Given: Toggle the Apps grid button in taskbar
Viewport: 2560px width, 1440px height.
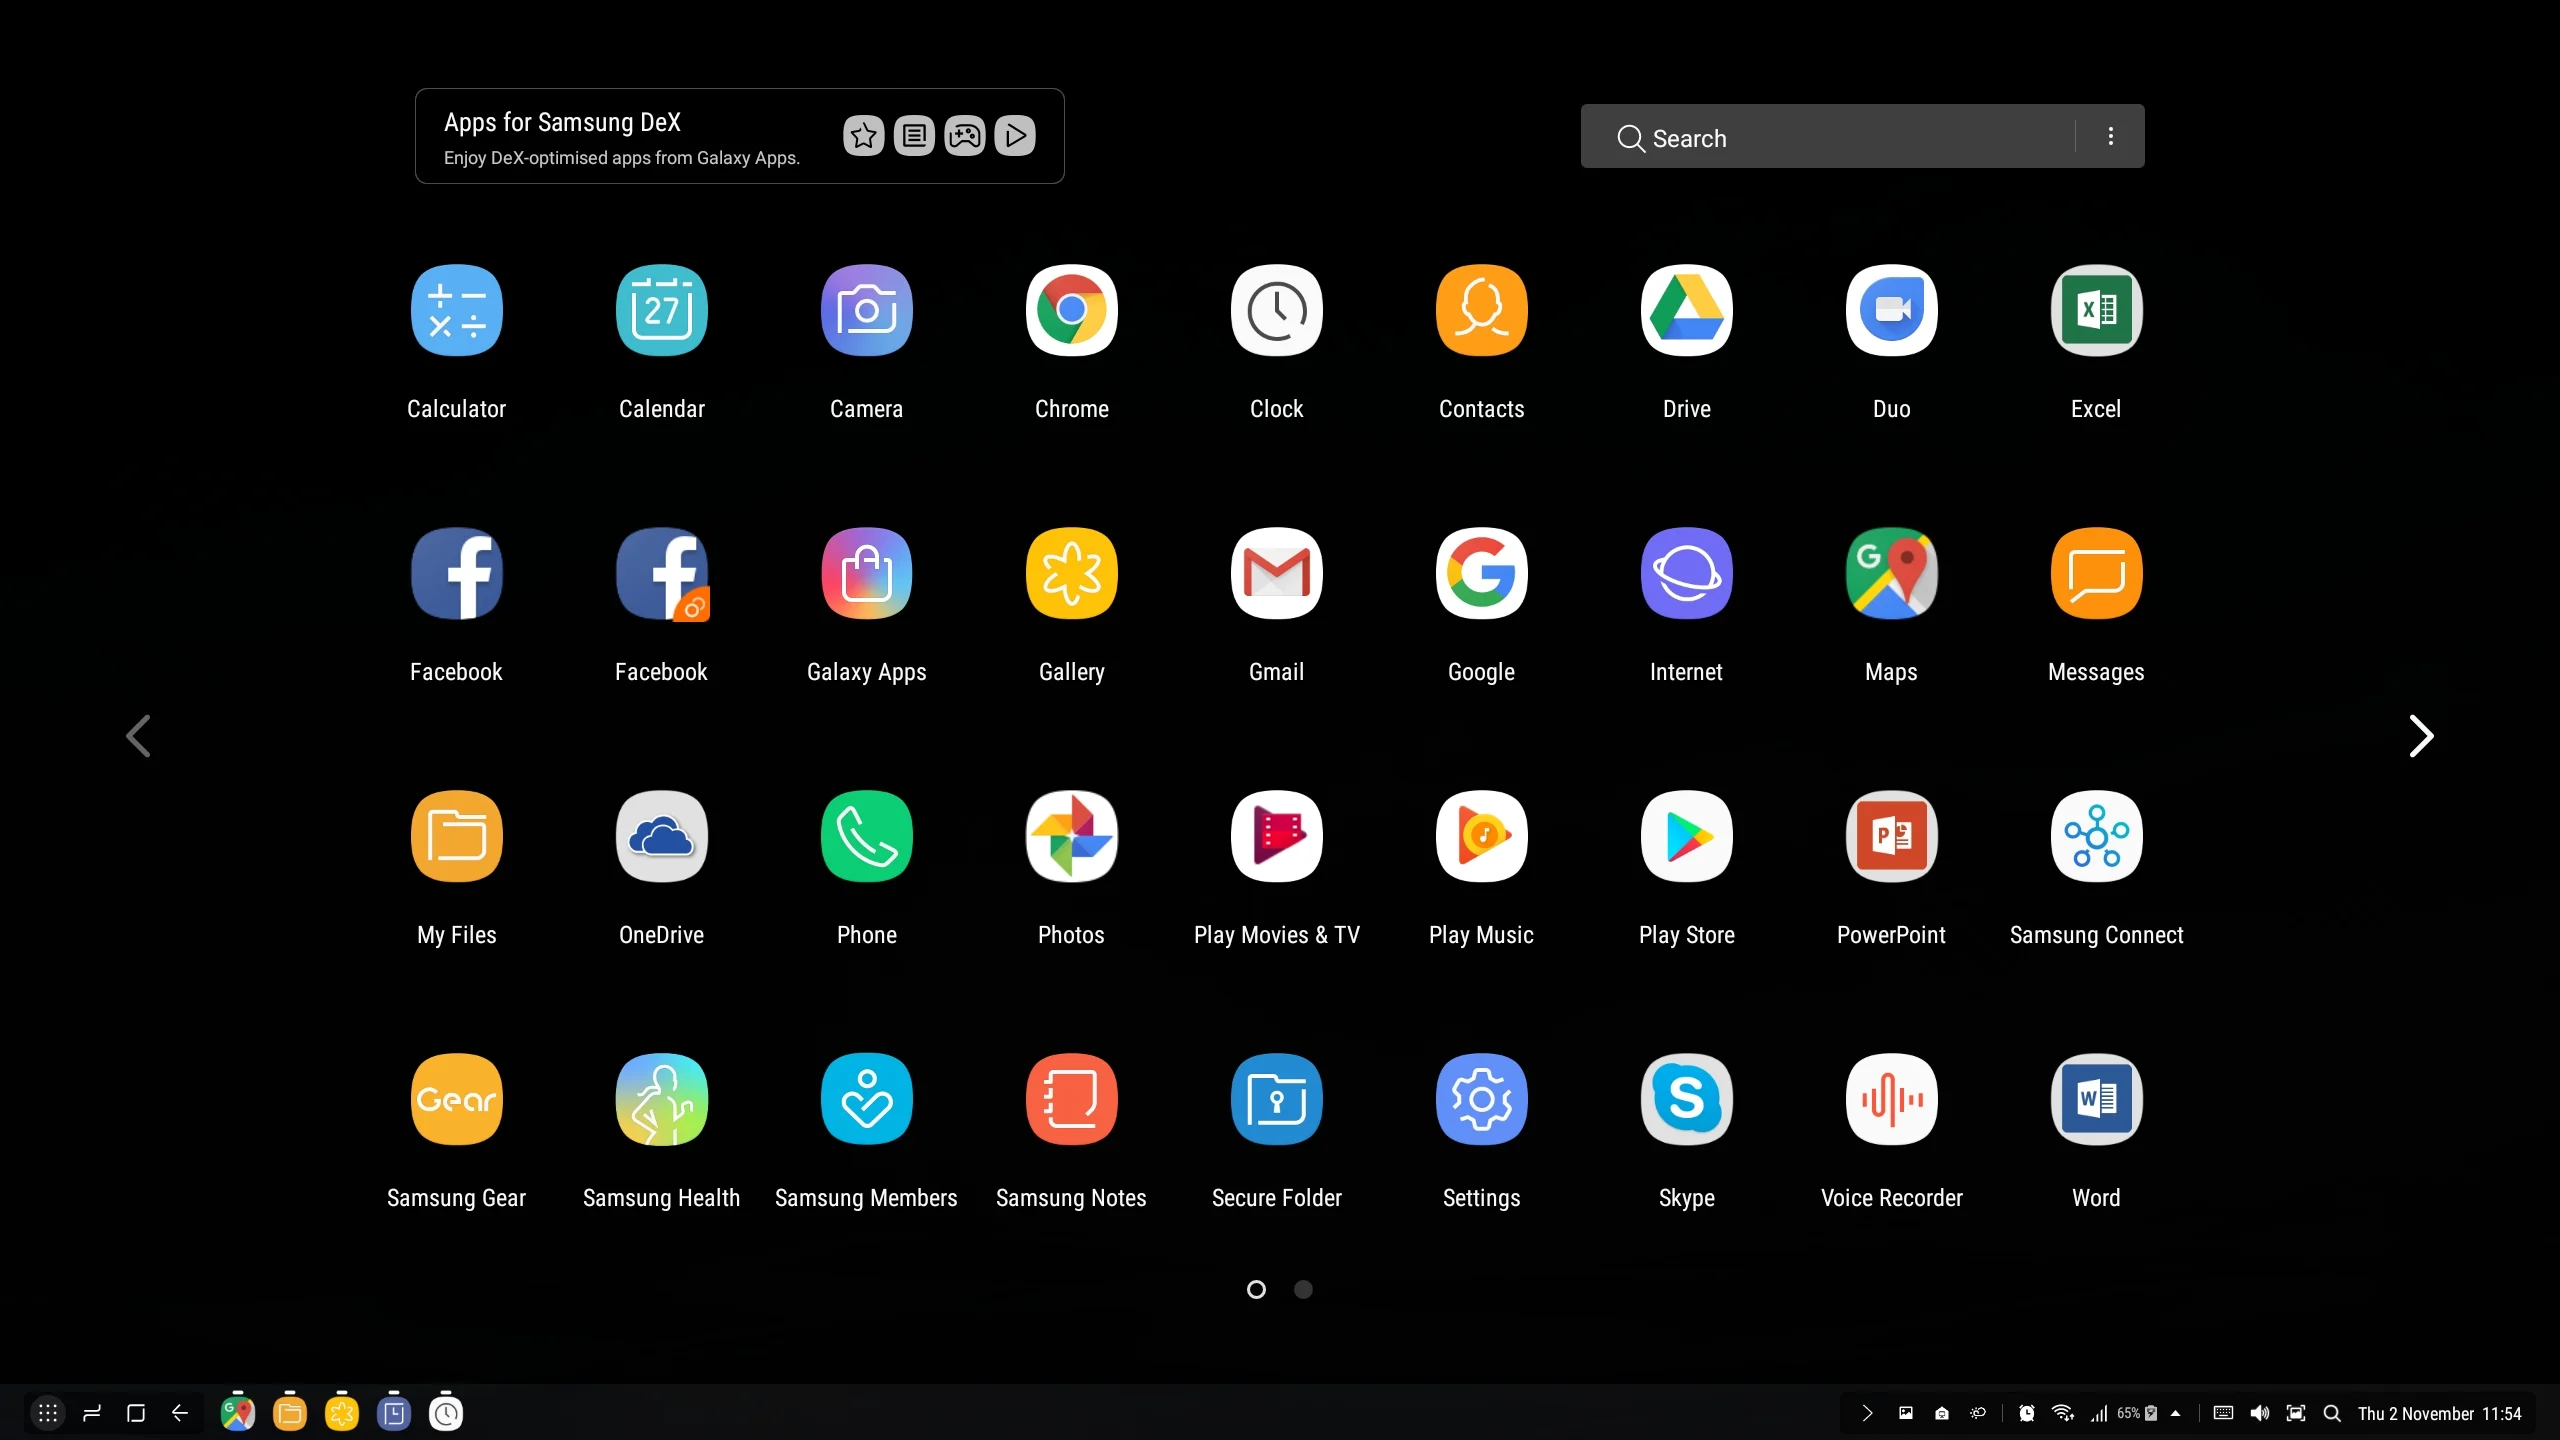Looking at the screenshot, I should click(x=47, y=1413).
